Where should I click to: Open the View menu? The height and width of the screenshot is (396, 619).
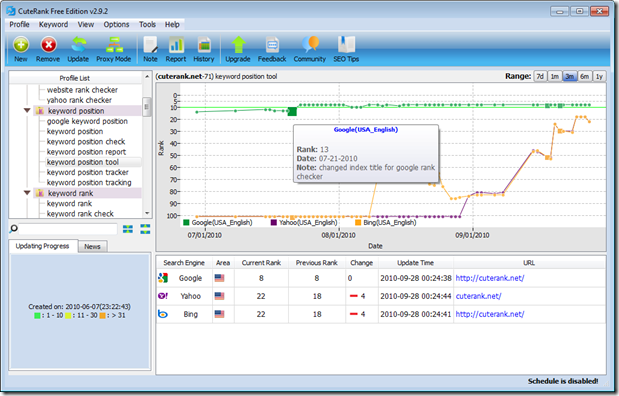pos(86,24)
